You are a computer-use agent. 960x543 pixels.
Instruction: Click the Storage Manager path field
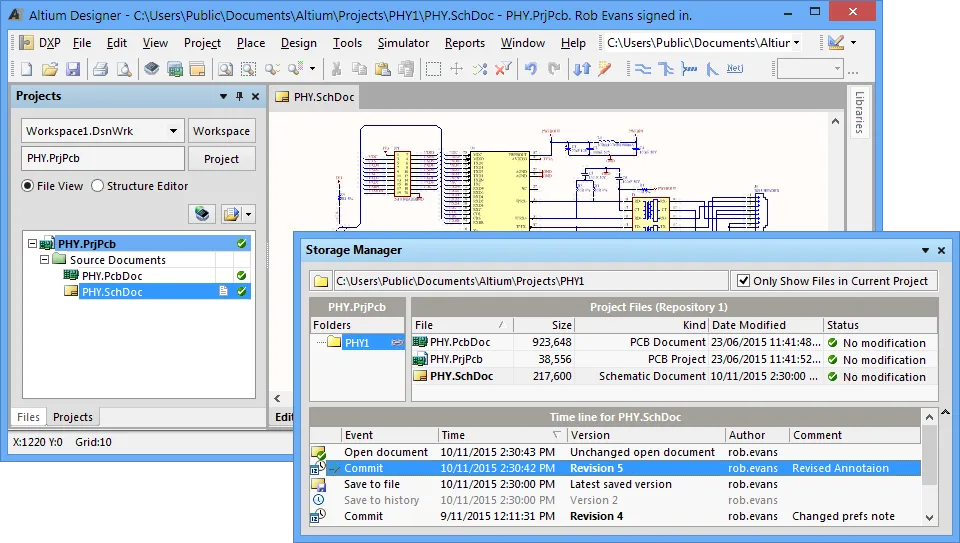click(x=531, y=281)
